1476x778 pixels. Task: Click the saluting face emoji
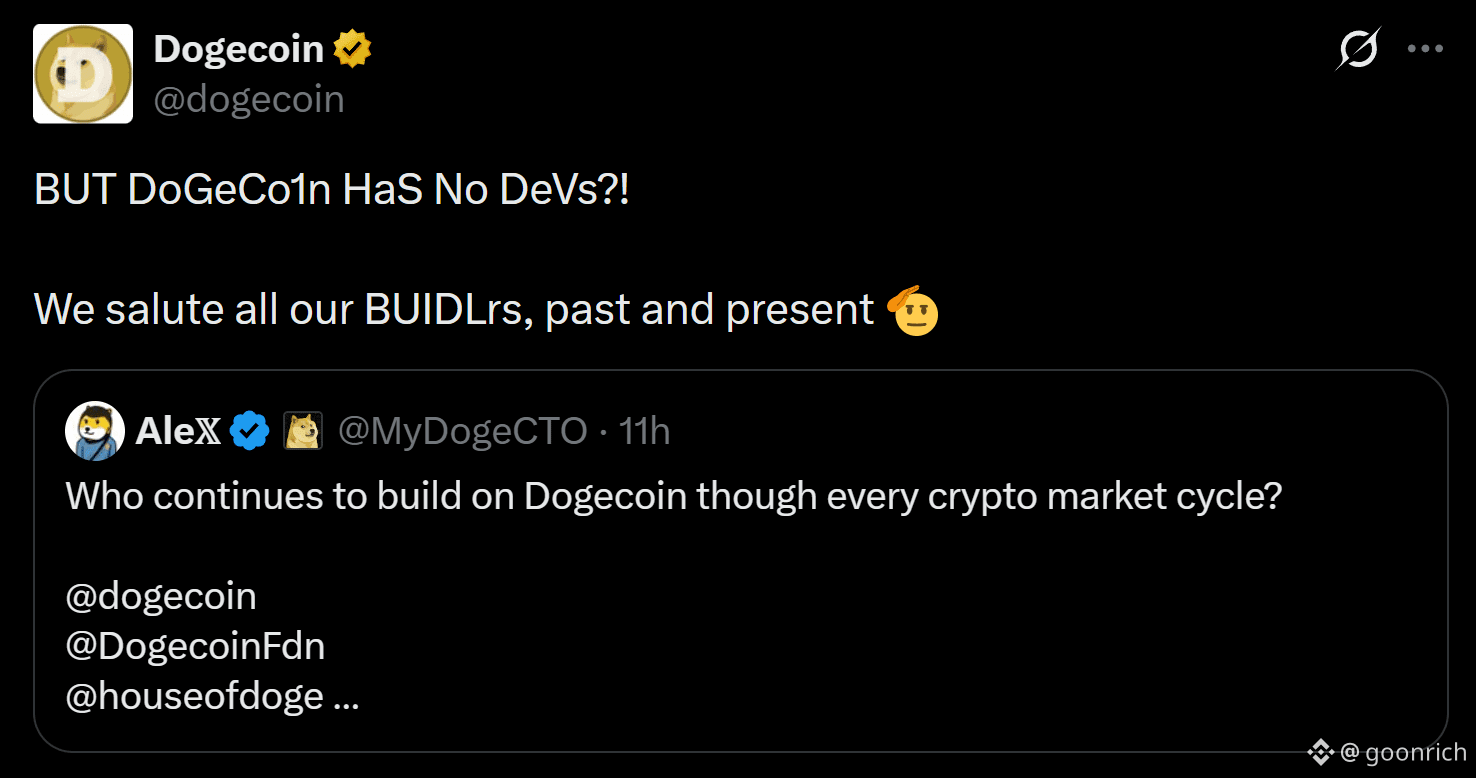(x=913, y=311)
